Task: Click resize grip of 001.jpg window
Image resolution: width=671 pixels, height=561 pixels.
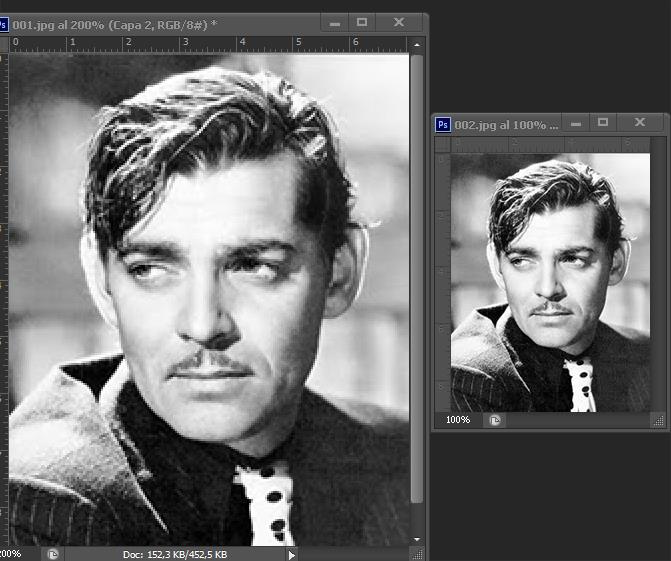Action: 417,555
